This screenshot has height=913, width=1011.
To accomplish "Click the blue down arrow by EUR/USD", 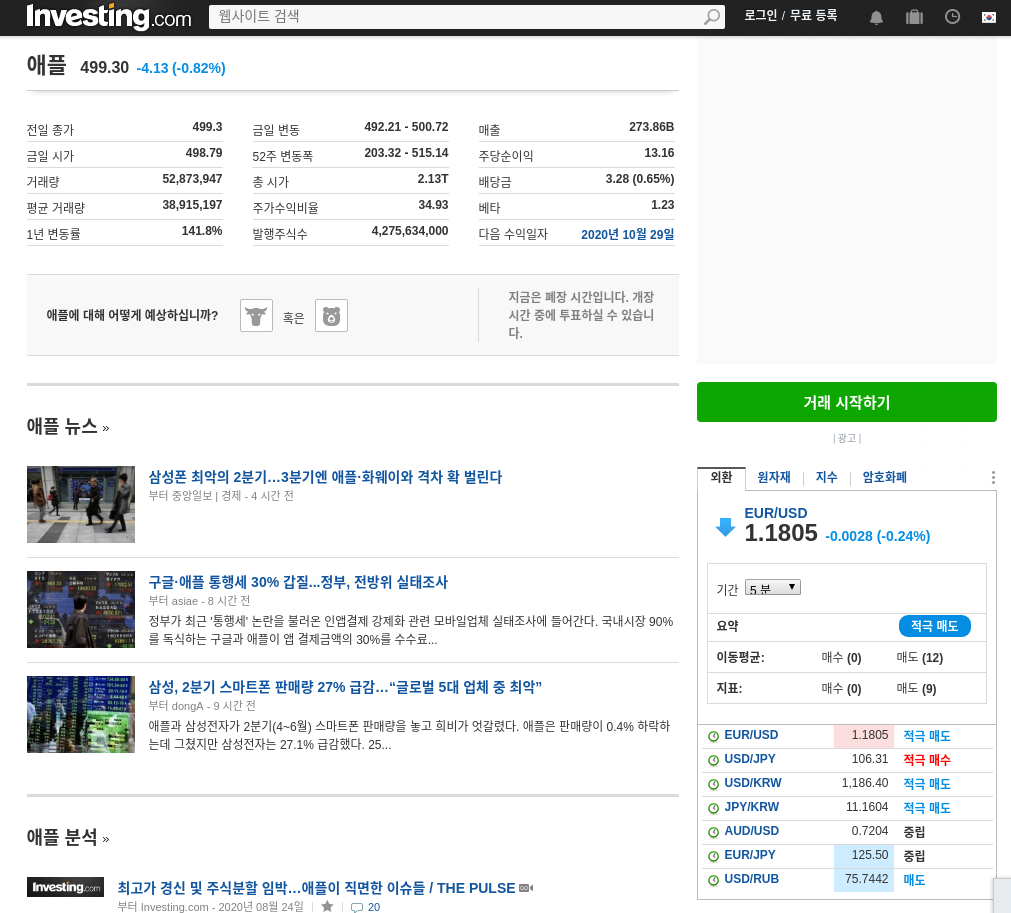I will click(x=725, y=527).
